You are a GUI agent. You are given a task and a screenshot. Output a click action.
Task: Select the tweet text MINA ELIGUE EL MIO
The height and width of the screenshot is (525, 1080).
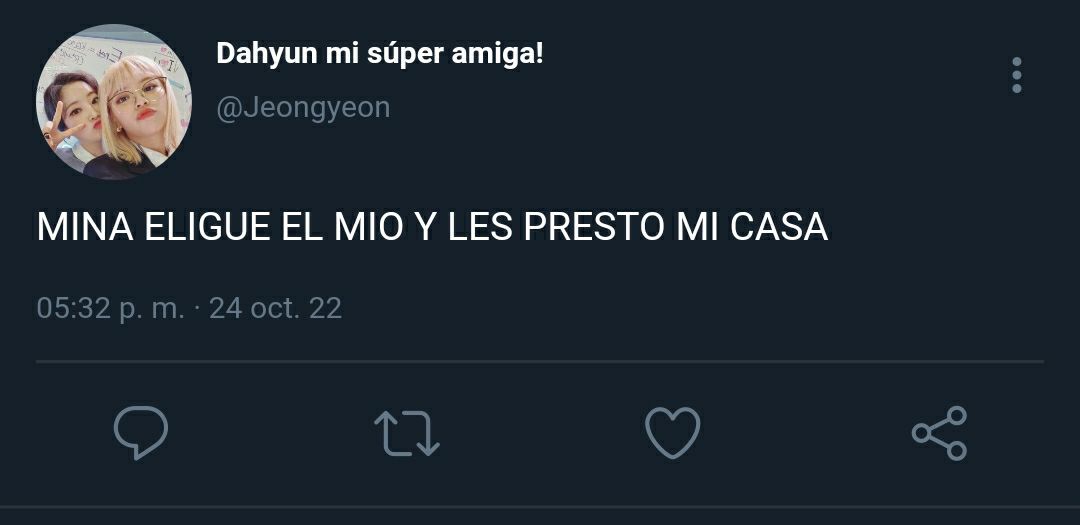[x=220, y=227]
